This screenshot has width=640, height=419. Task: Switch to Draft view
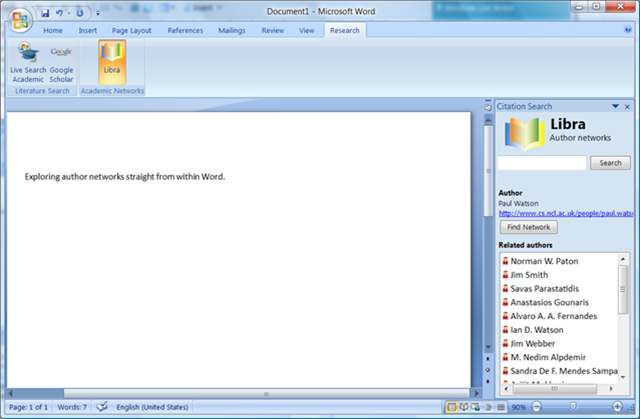click(501, 407)
